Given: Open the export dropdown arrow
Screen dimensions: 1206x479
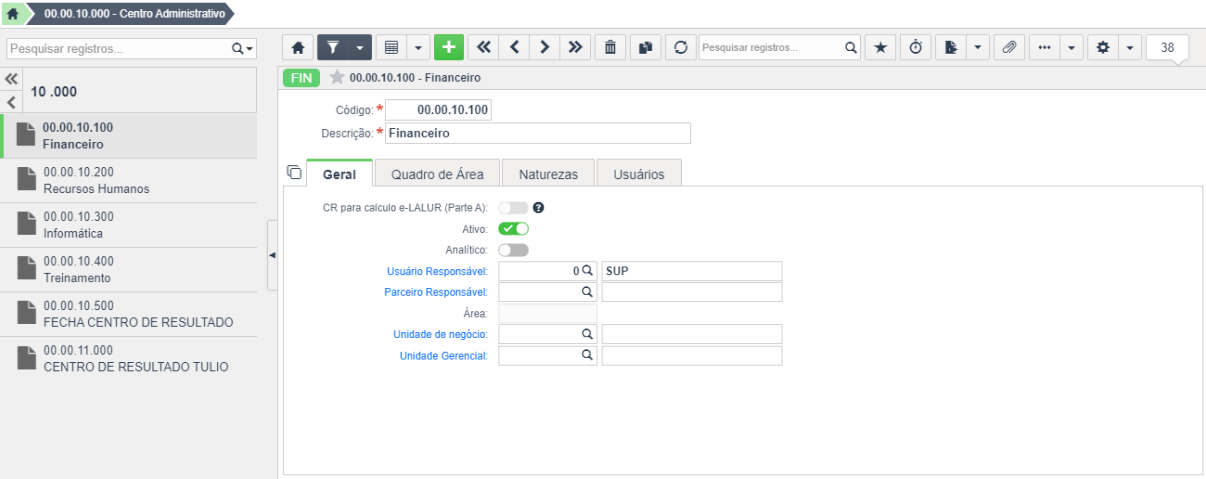Looking at the screenshot, I should pyautogui.click(x=977, y=47).
